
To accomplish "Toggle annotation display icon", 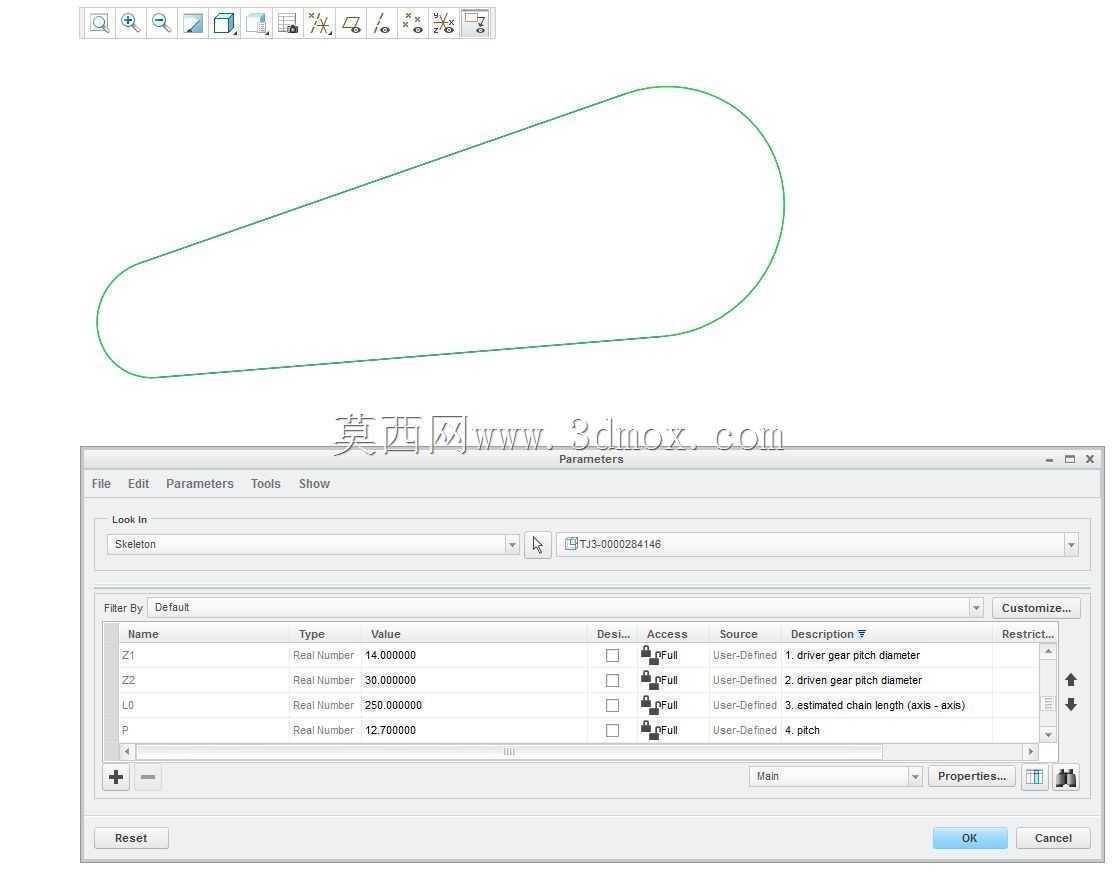I will pos(475,24).
